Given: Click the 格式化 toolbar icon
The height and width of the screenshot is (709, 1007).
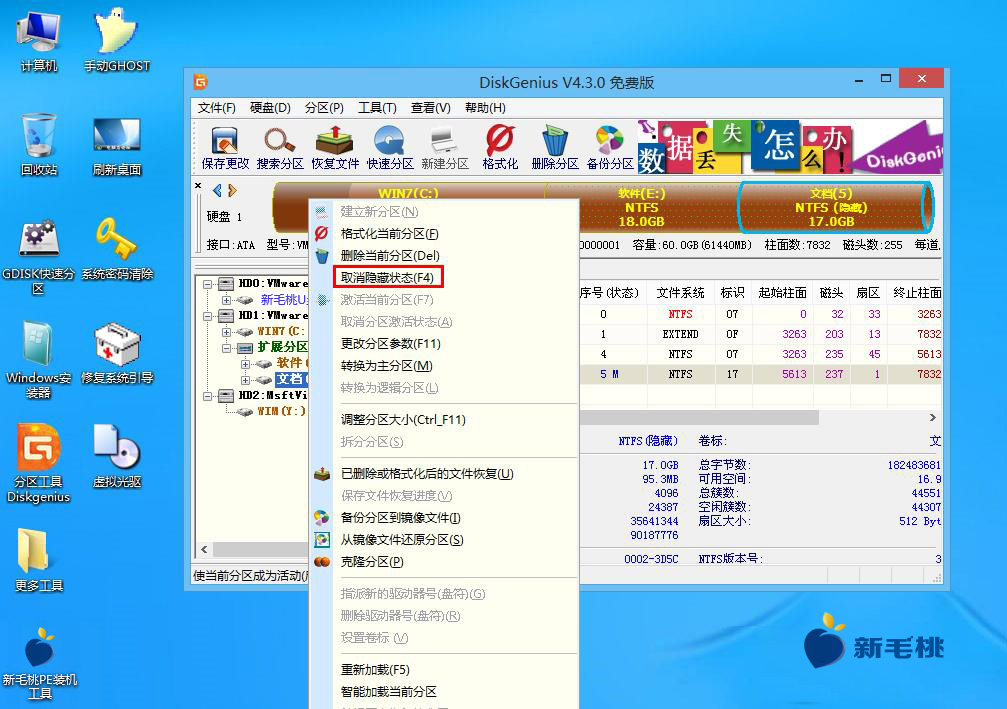Looking at the screenshot, I should coord(500,148).
